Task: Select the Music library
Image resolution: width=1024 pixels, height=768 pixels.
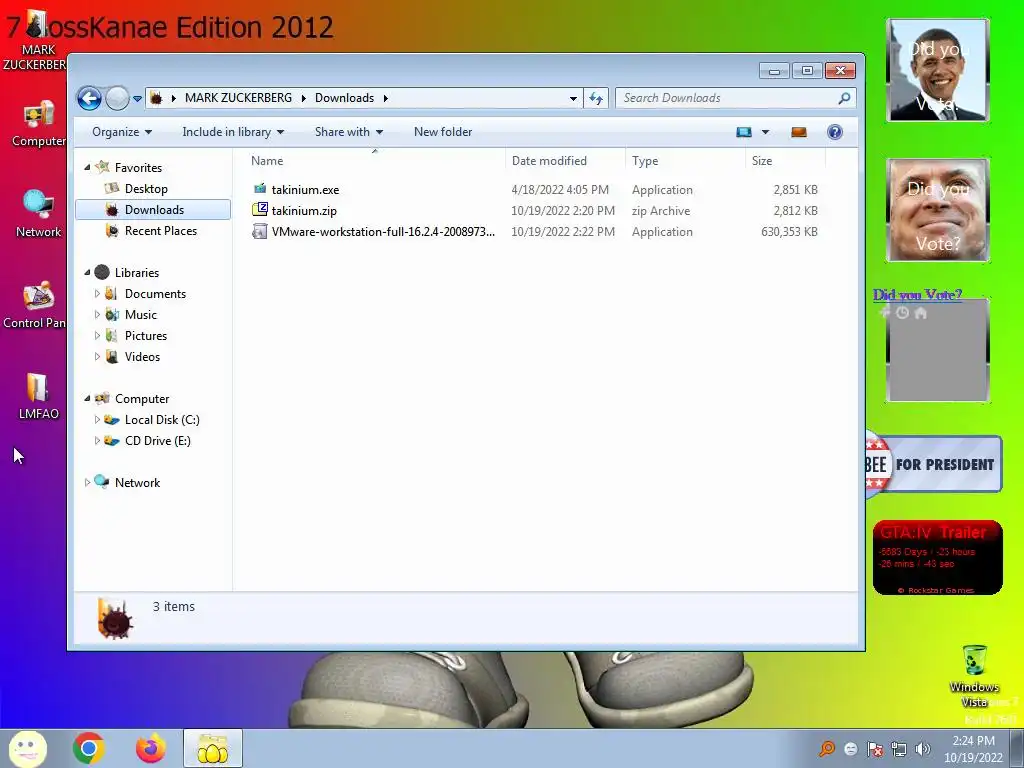Action: click(x=140, y=315)
